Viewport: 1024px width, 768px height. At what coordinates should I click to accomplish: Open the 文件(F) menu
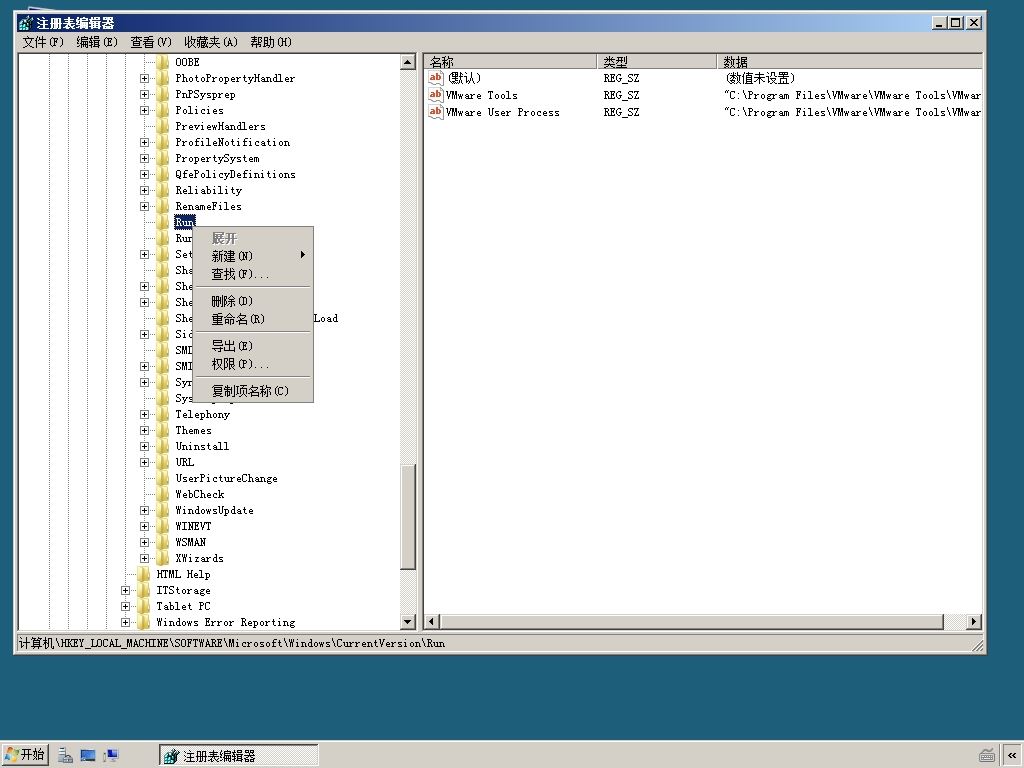pos(43,42)
